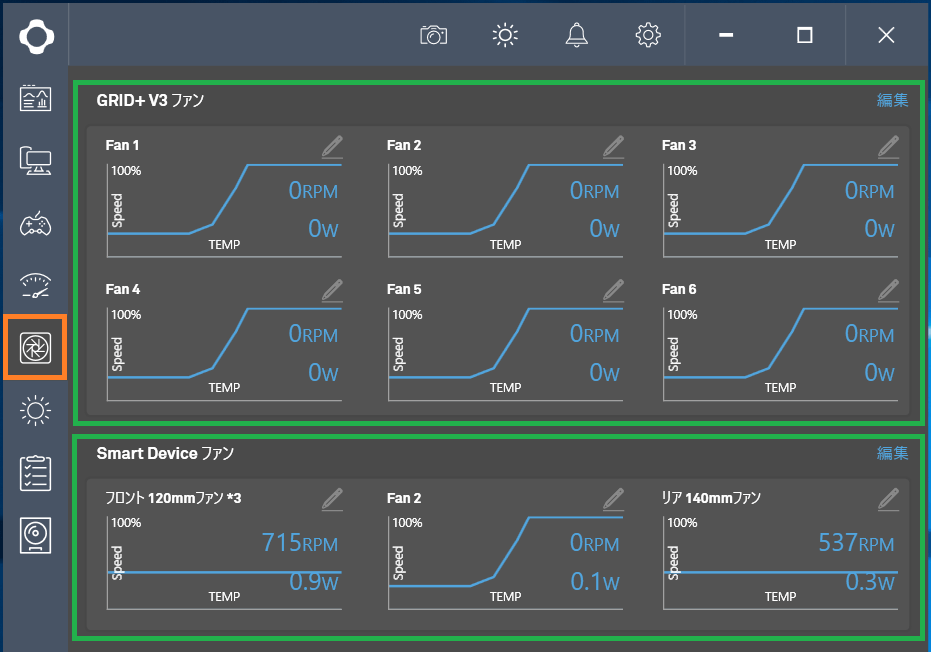
Task: Click 編集 link for GRID+ V3 ファン
Action: [892, 100]
